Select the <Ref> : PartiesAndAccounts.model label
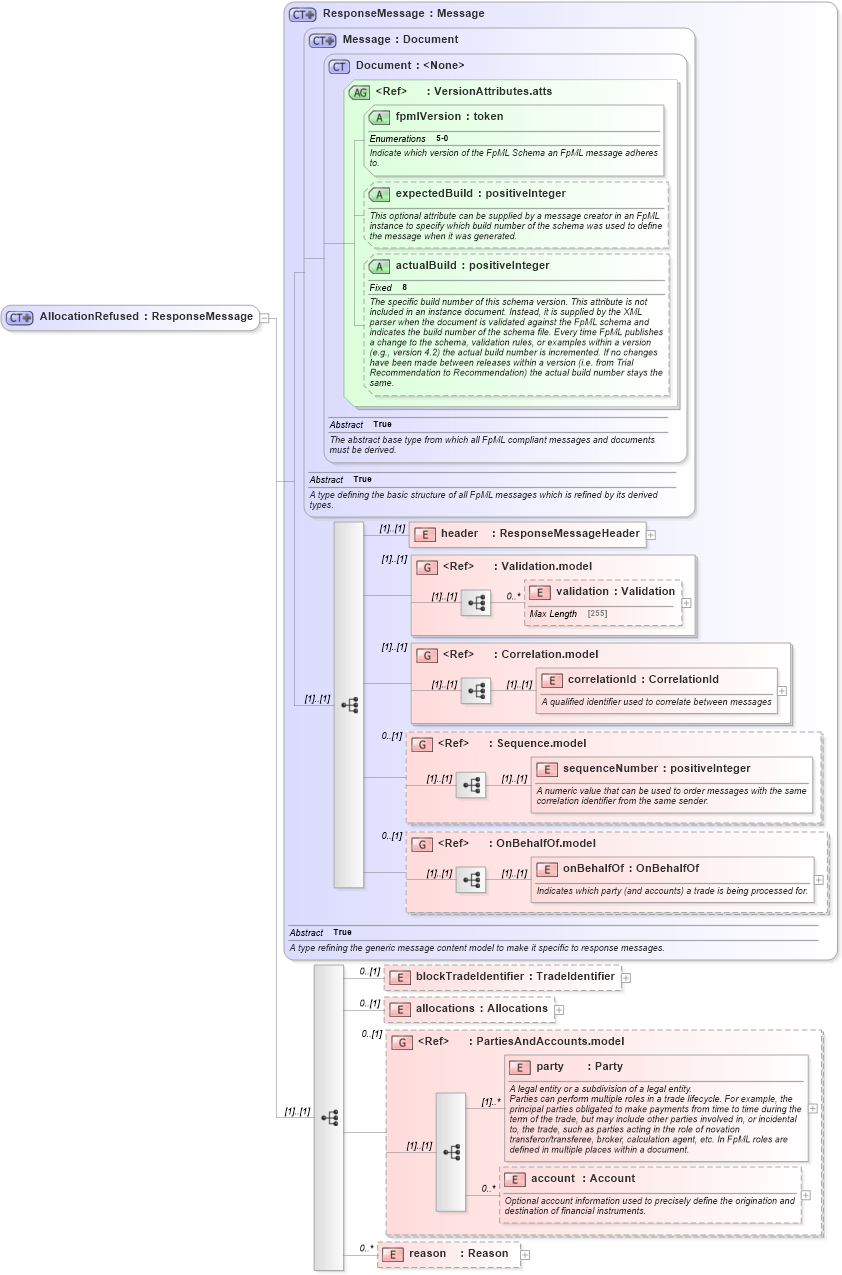Image resolution: width=842 pixels, height=1275 pixels. coord(520,1042)
